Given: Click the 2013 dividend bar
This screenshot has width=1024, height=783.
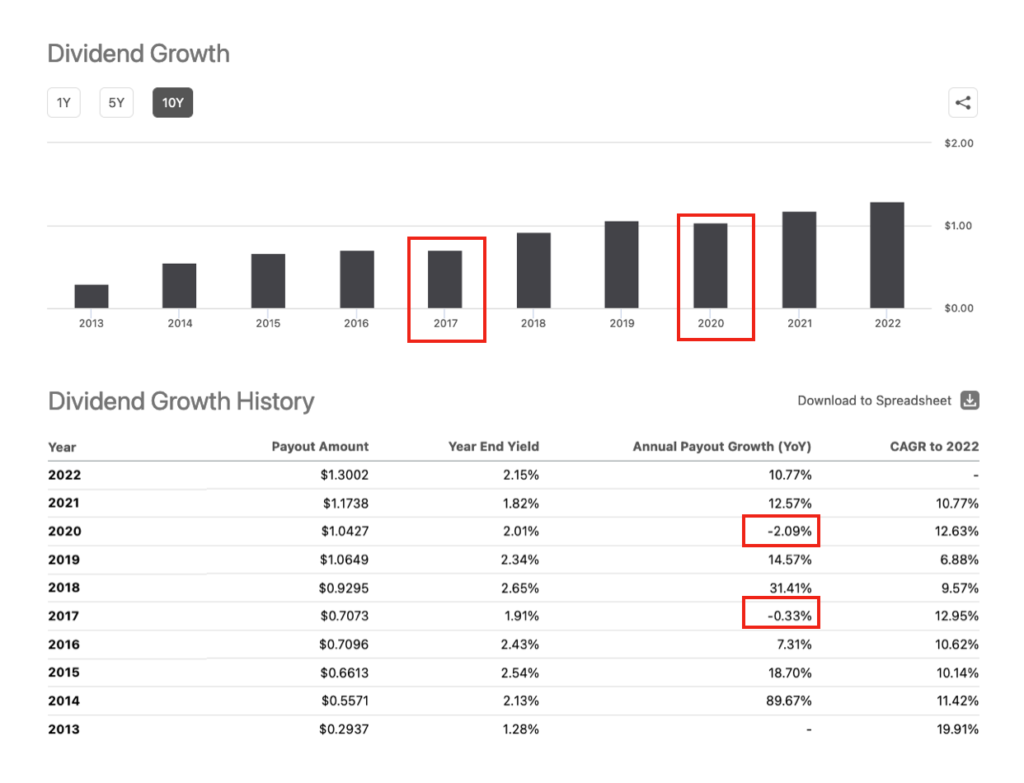Looking at the screenshot, I should point(91,296).
